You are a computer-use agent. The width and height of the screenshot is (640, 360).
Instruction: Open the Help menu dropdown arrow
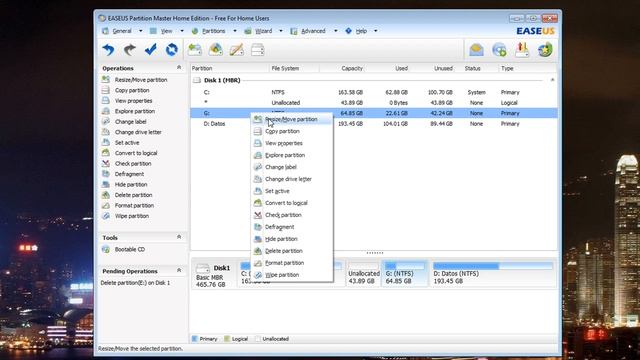point(375,31)
